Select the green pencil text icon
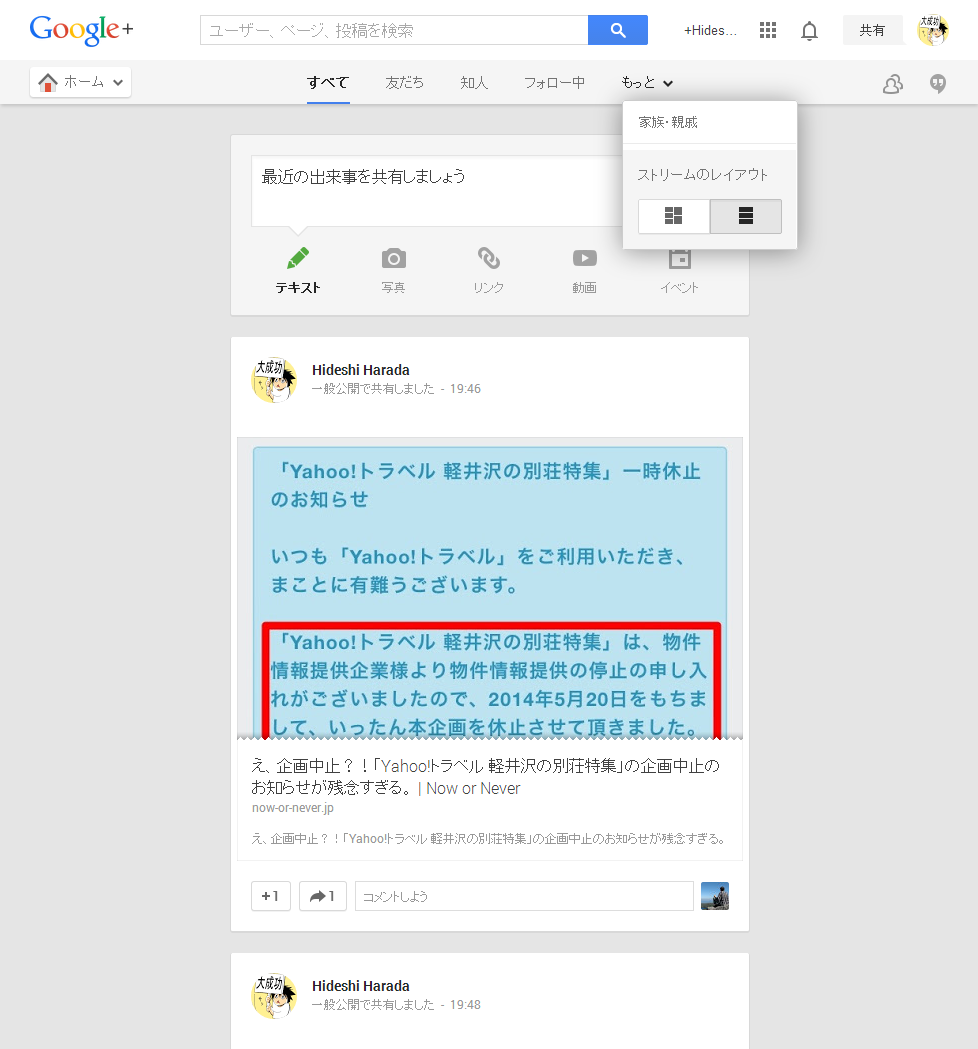The width and height of the screenshot is (978, 1049). point(298,259)
